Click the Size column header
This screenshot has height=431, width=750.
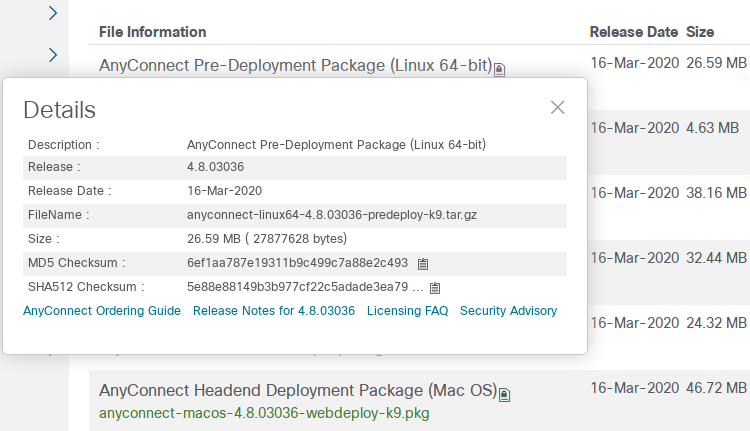(x=700, y=32)
